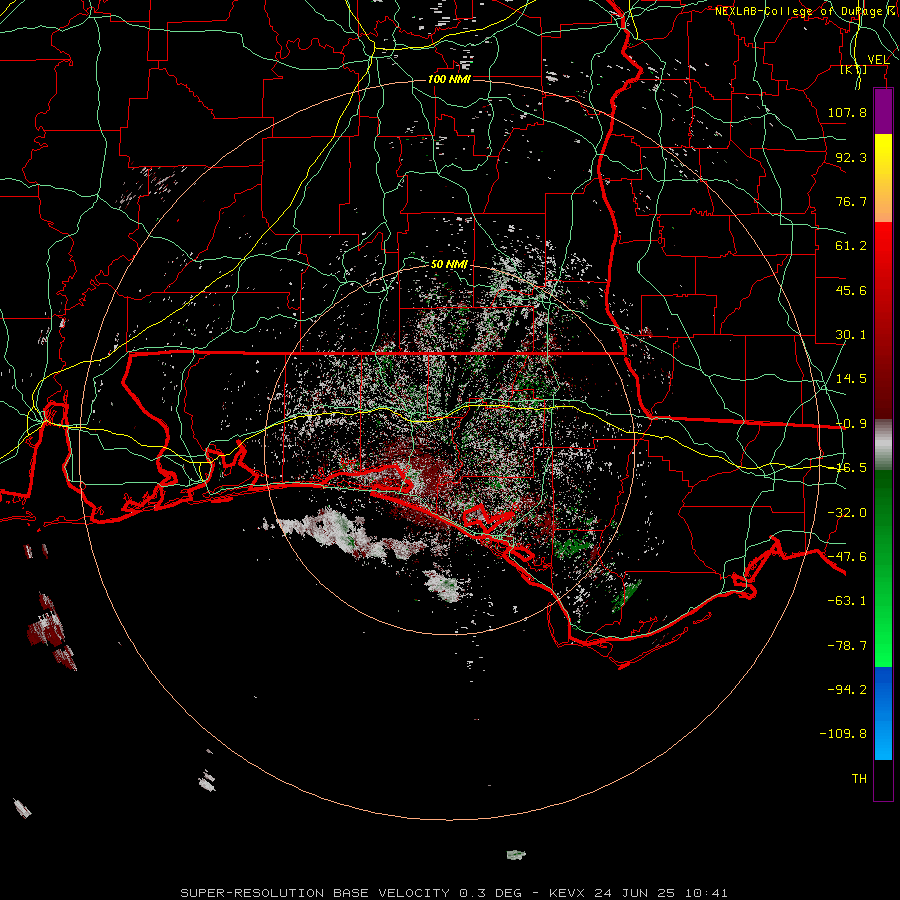Click the purple swatch atop the velocity scale

(883, 112)
